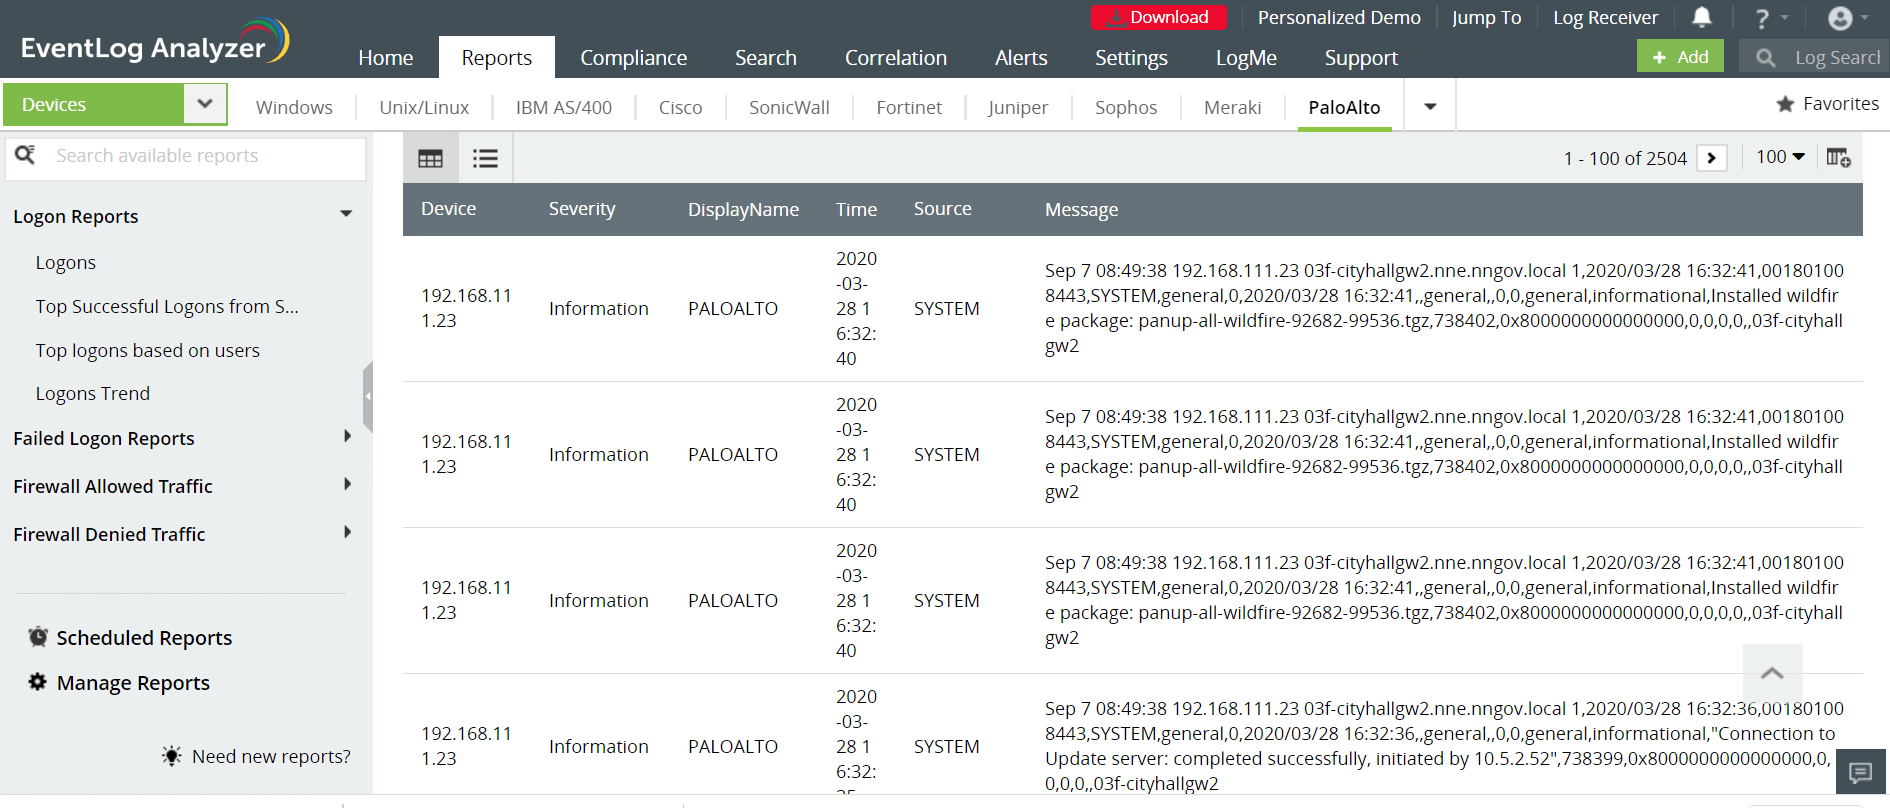Open the notifications bell
1890x808 pixels.
(x=1702, y=17)
